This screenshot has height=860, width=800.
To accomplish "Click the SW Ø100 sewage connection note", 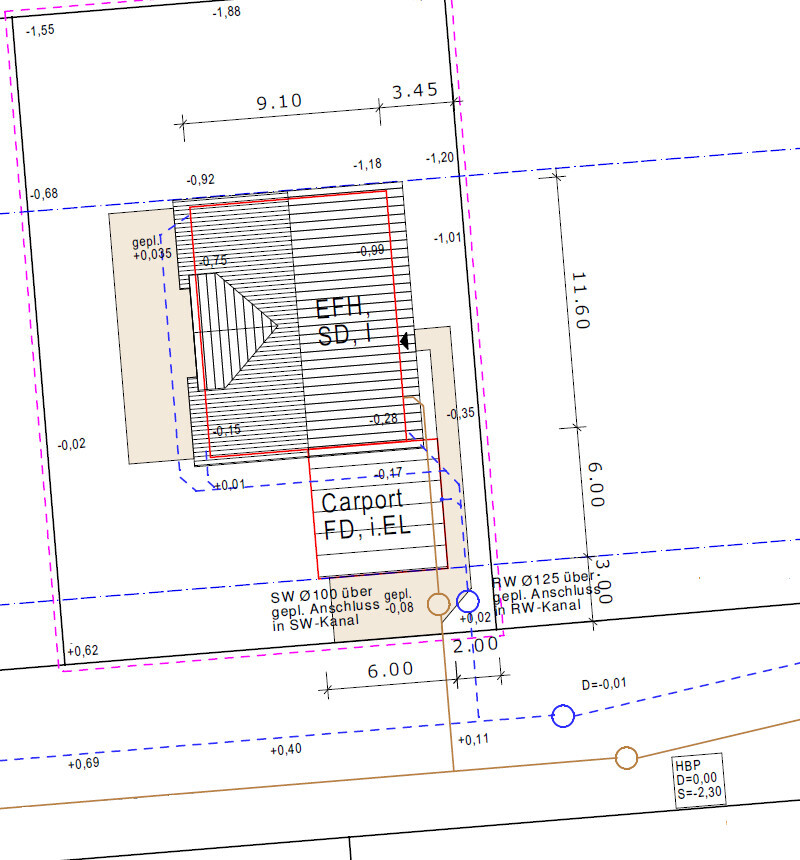I will (326, 606).
